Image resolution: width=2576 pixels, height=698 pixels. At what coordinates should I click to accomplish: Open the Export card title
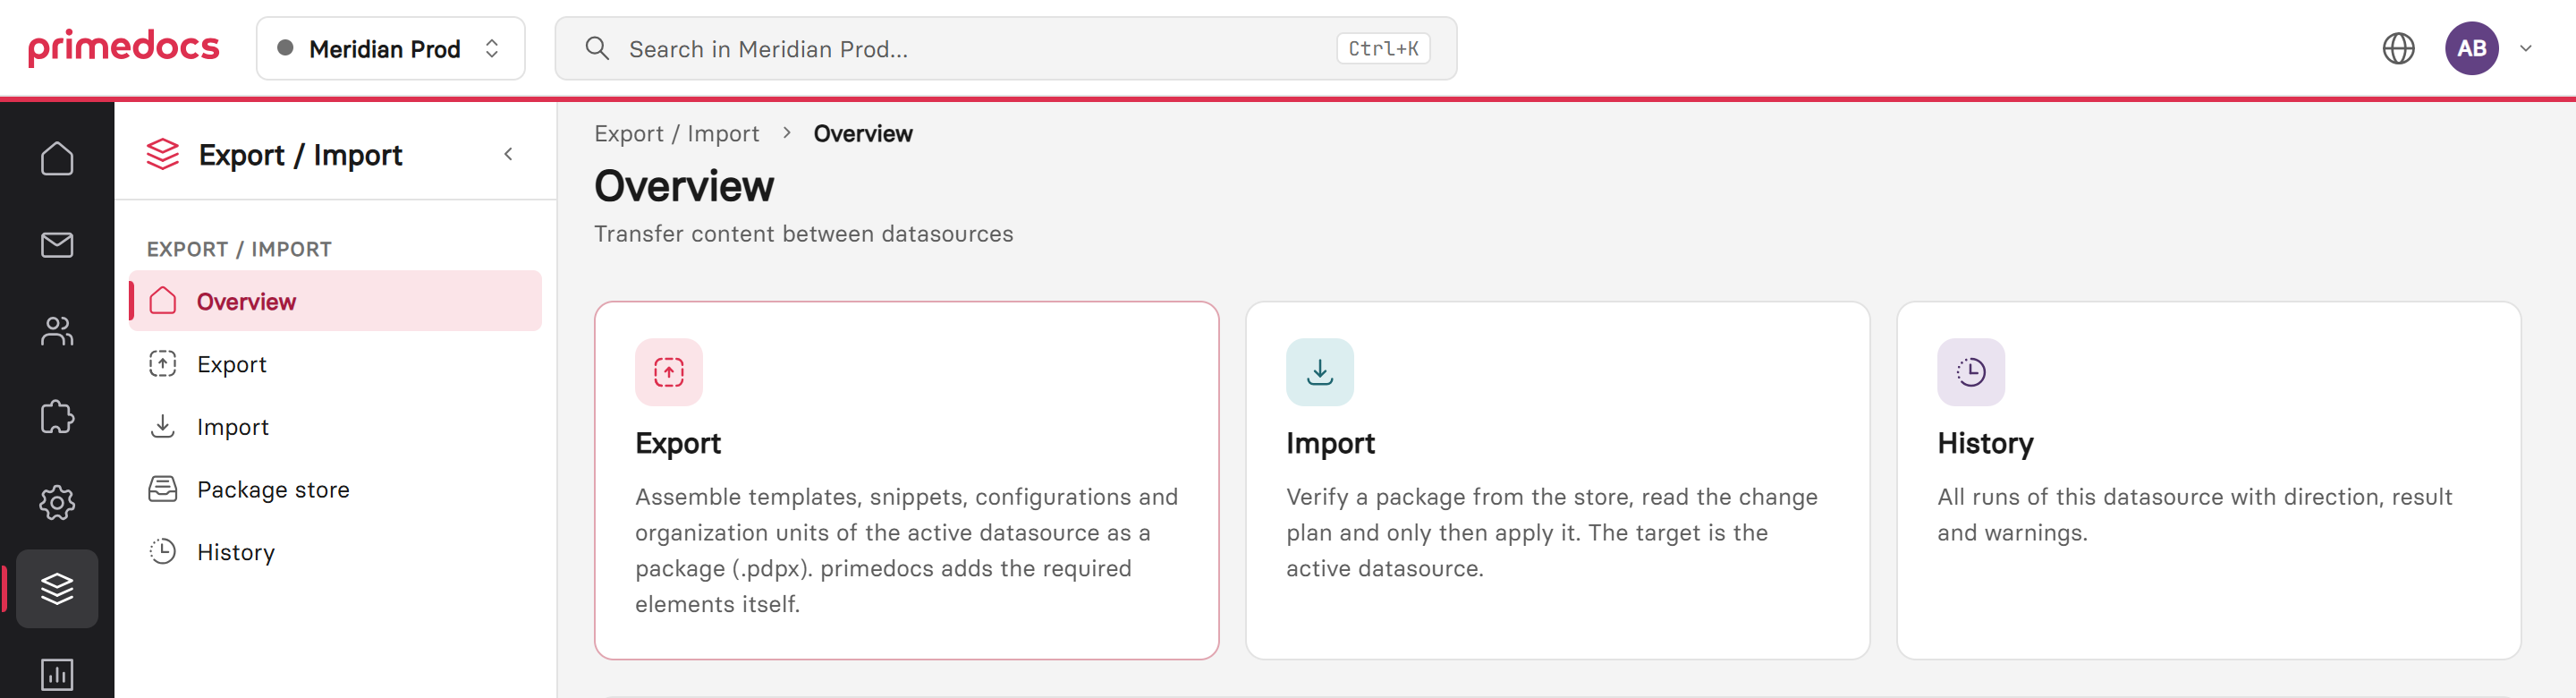point(678,443)
